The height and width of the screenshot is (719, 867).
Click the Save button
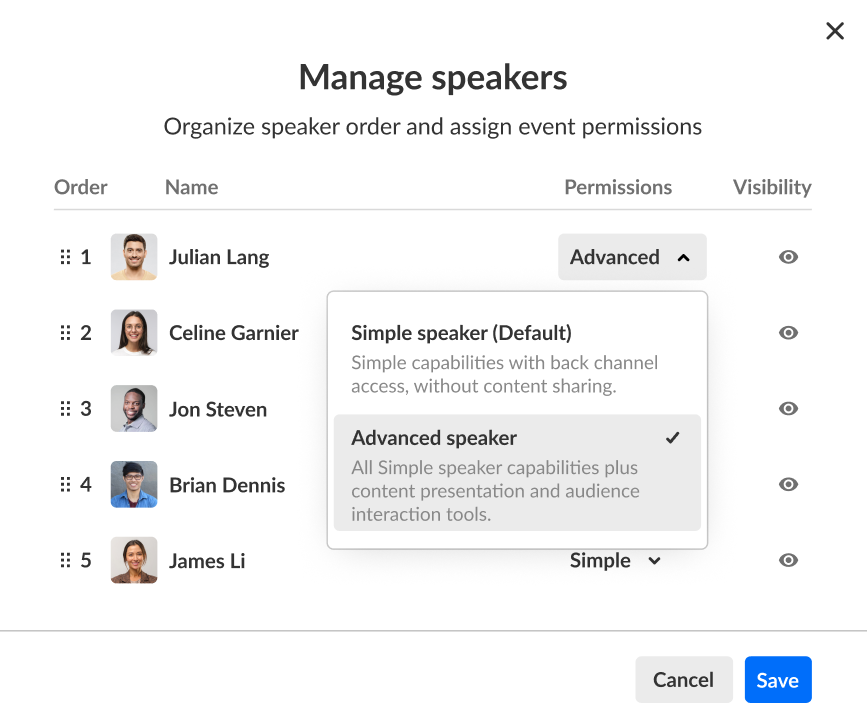pyautogui.click(x=778, y=680)
